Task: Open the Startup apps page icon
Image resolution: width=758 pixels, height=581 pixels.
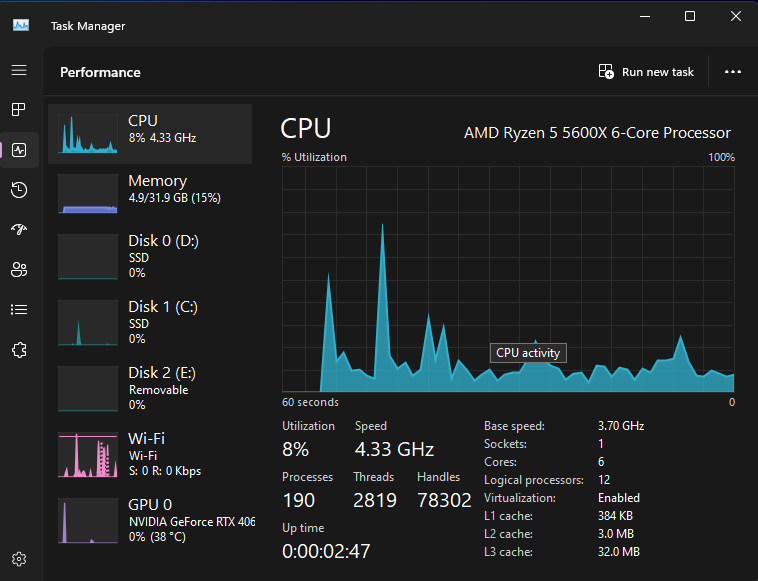Action: 19,229
